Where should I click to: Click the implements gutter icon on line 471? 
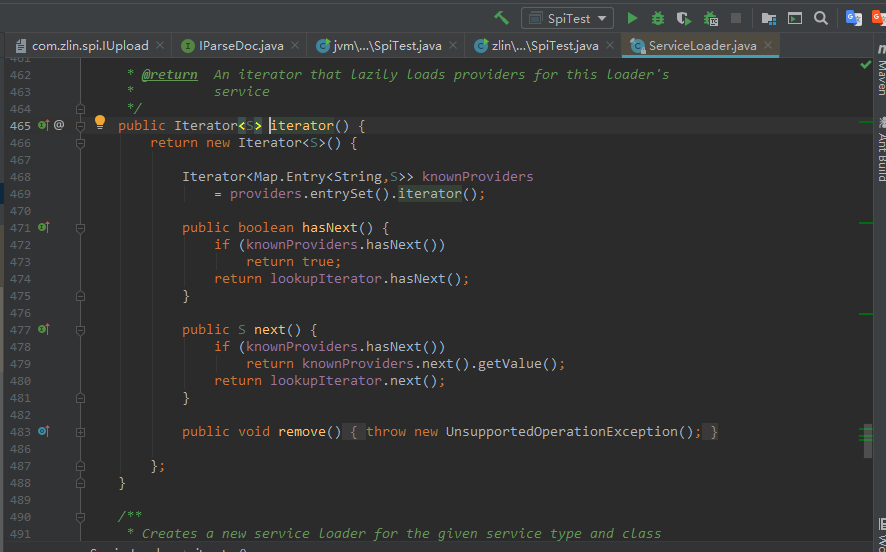tap(44, 227)
